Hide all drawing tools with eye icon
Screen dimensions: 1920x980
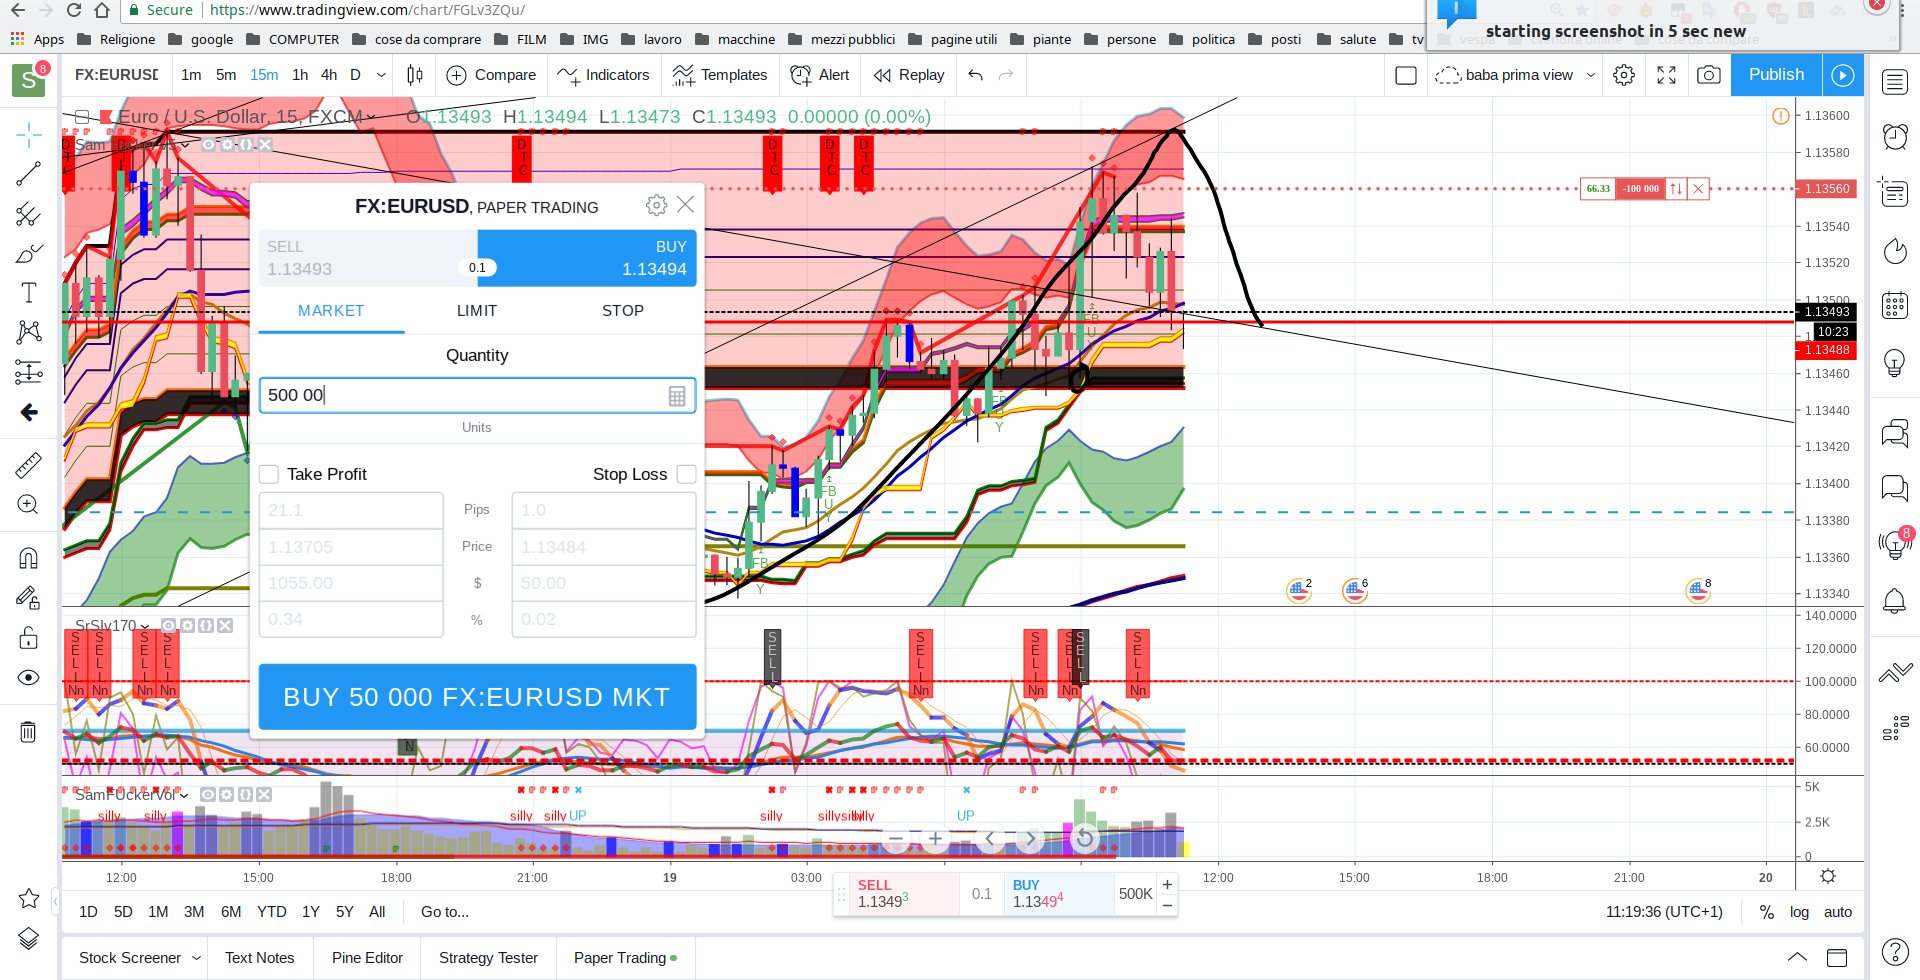coord(28,678)
